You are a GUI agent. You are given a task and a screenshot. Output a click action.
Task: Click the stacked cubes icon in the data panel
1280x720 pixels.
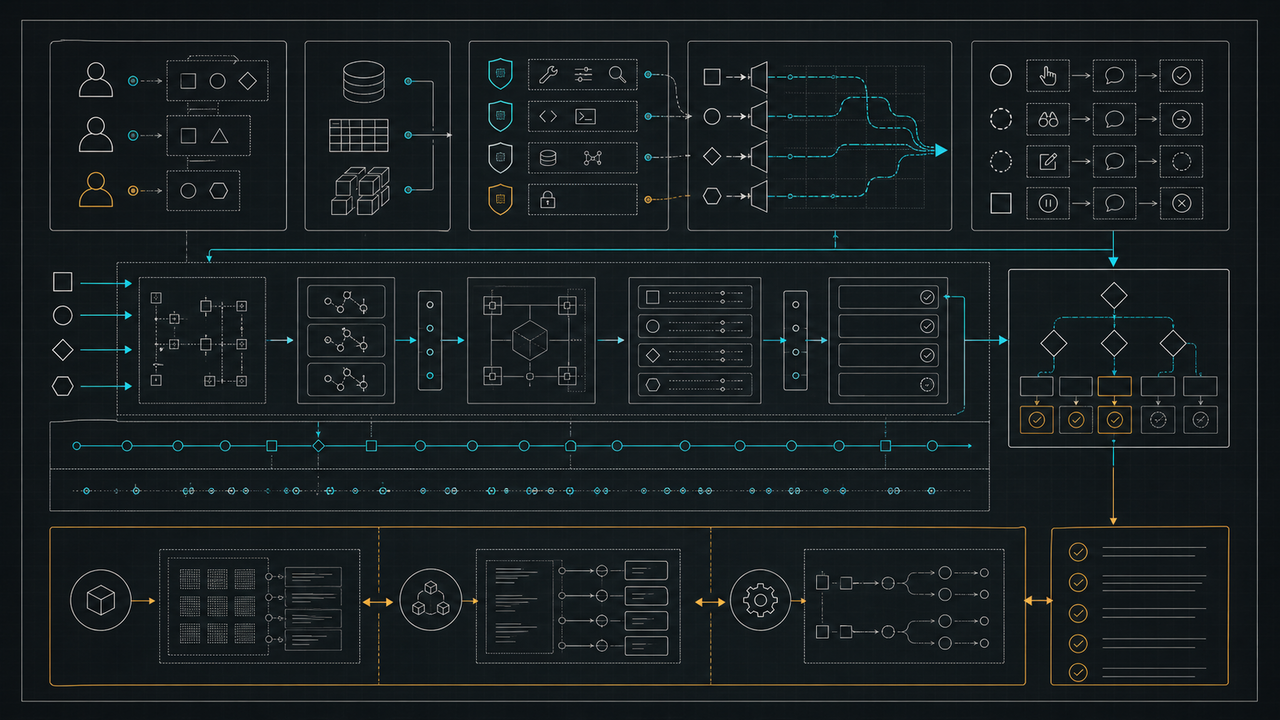361,190
